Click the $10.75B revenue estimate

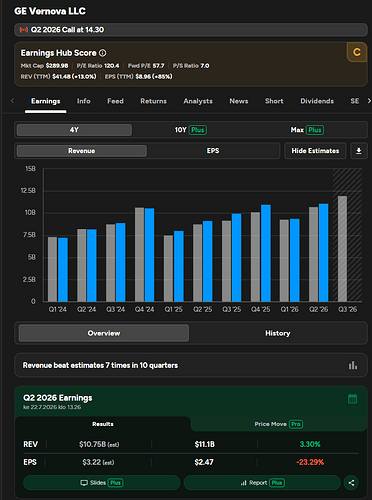coord(99,444)
